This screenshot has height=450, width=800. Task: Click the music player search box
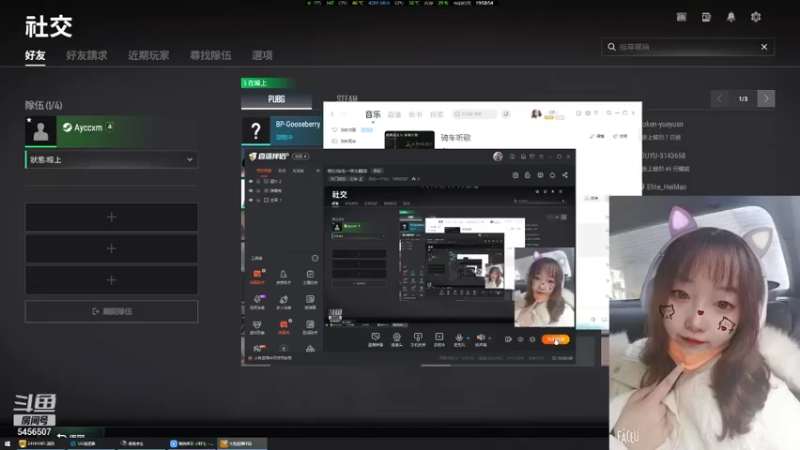point(474,114)
